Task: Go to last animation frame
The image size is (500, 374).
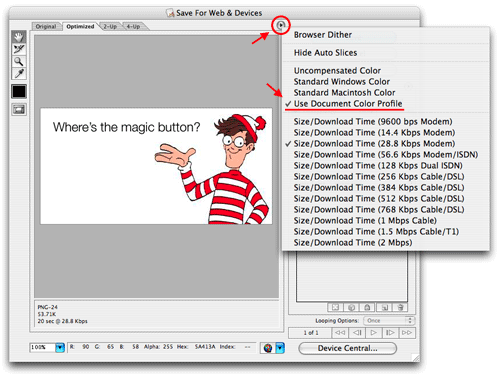Action: pyautogui.click(x=407, y=333)
